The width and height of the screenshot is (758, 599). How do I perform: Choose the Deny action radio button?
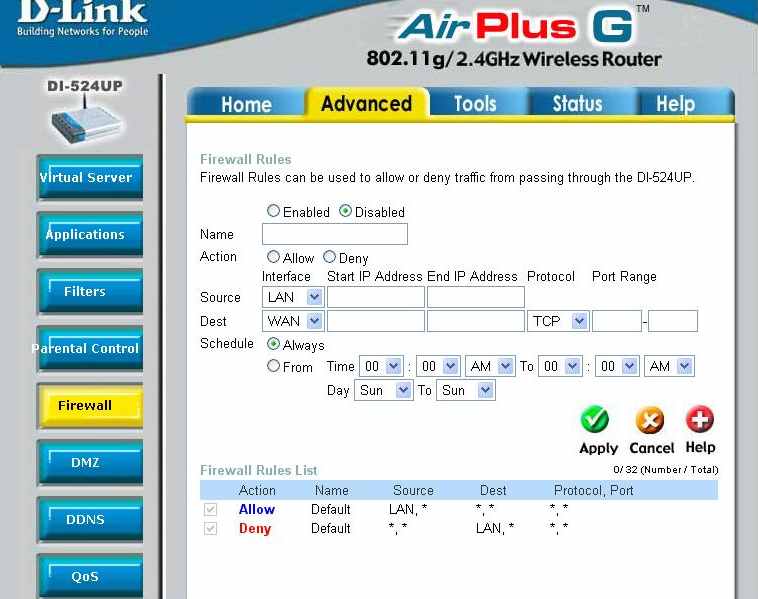329,257
